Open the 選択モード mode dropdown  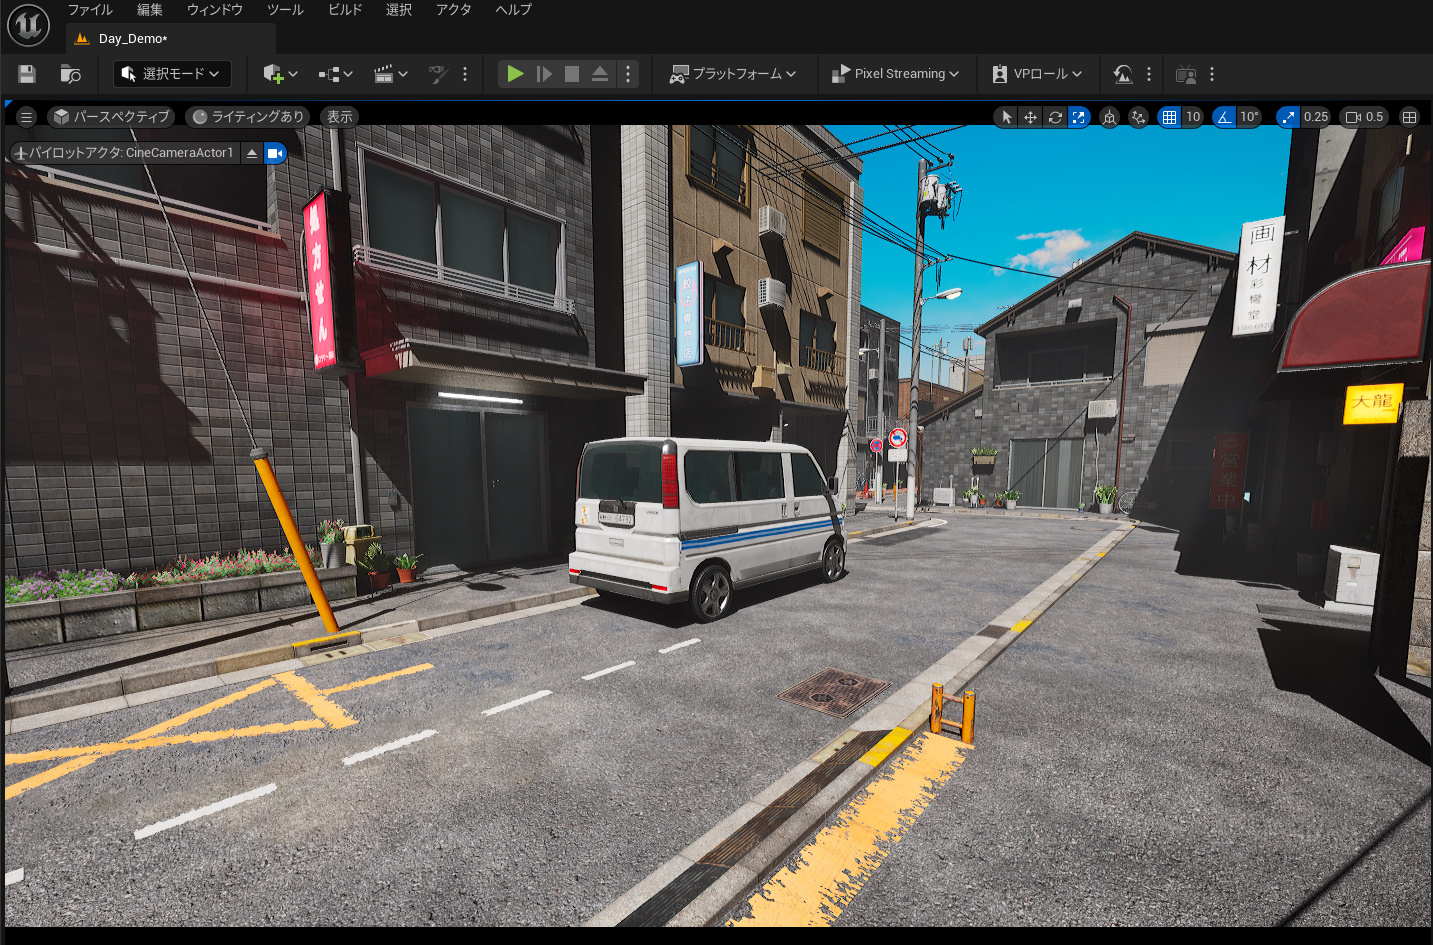[x=171, y=74]
